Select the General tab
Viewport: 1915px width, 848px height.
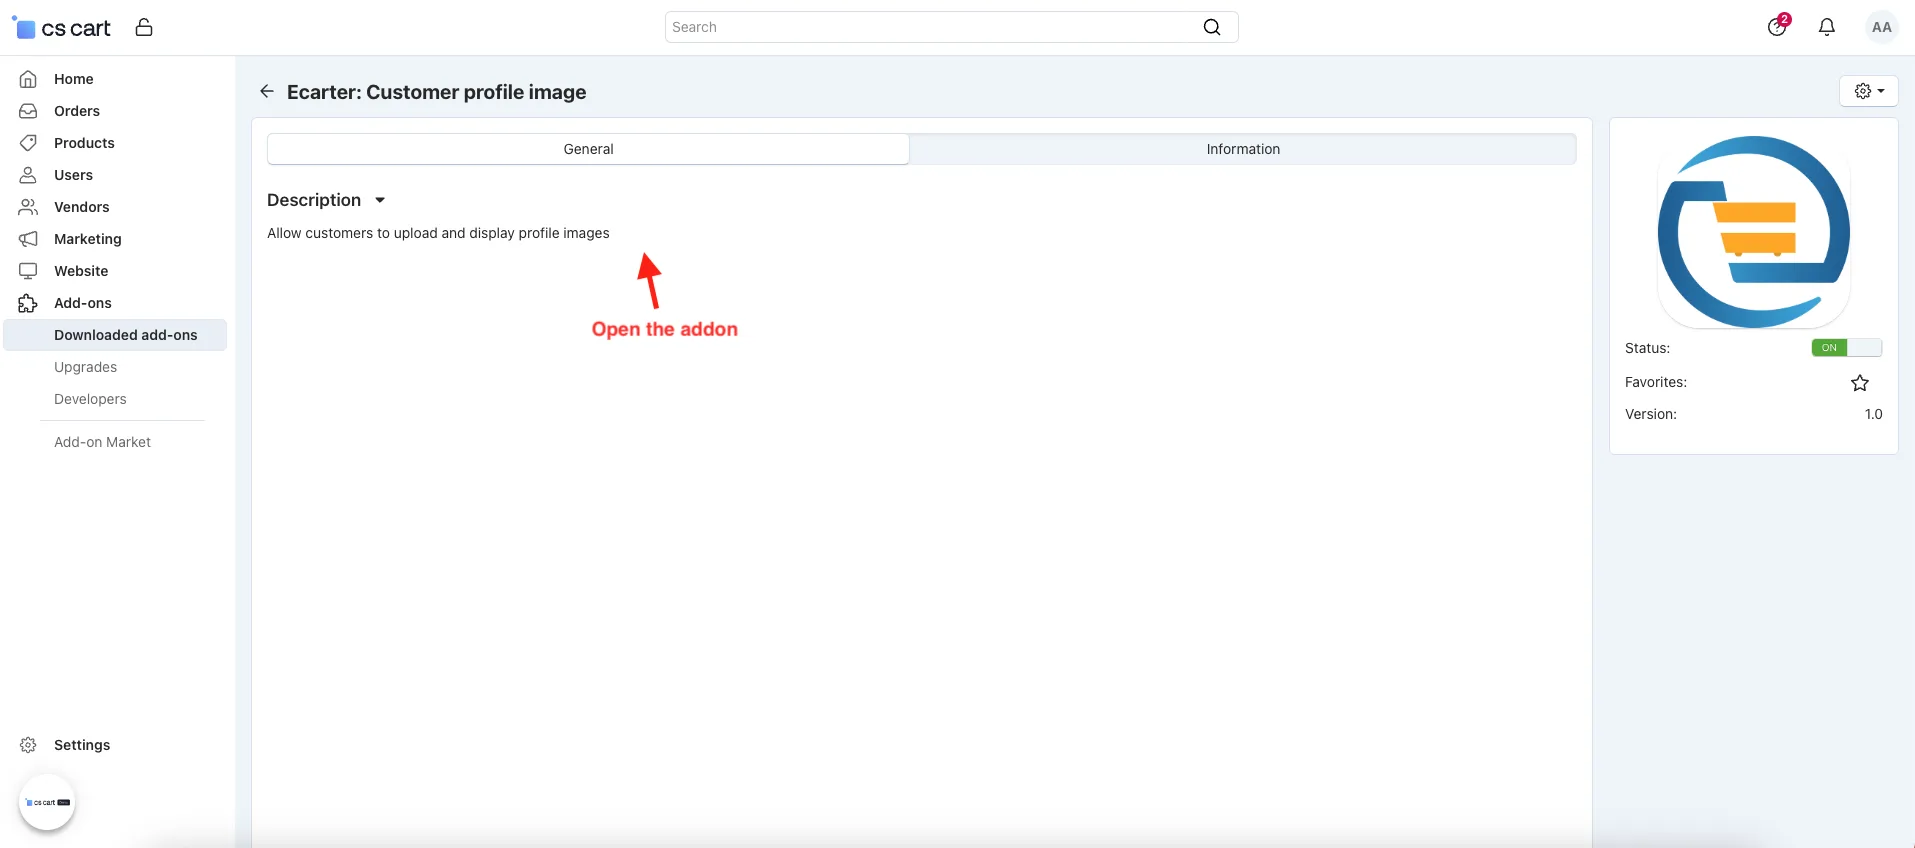pos(588,149)
